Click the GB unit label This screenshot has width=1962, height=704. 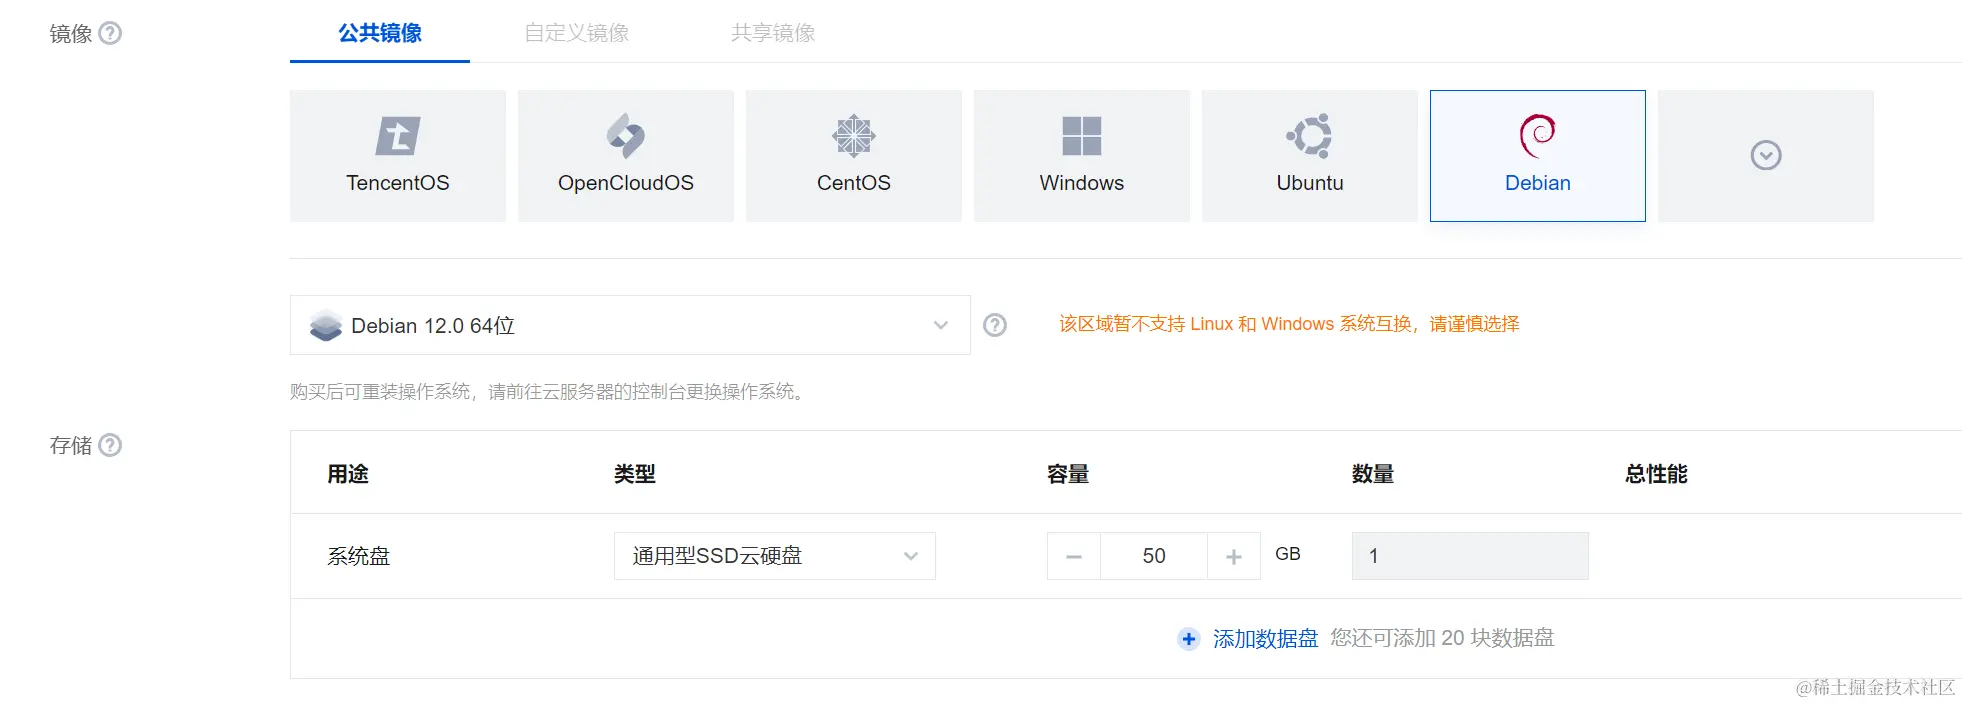(x=1288, y=554)
